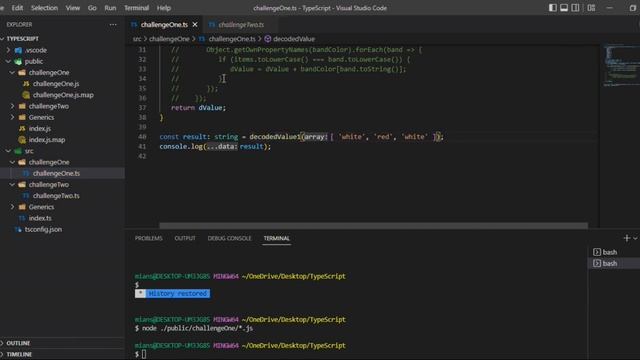Click terminal command 'node ./public/challengeOne/*.js'
The height and width of the screenshot is (360, 640).
(197, 328)
